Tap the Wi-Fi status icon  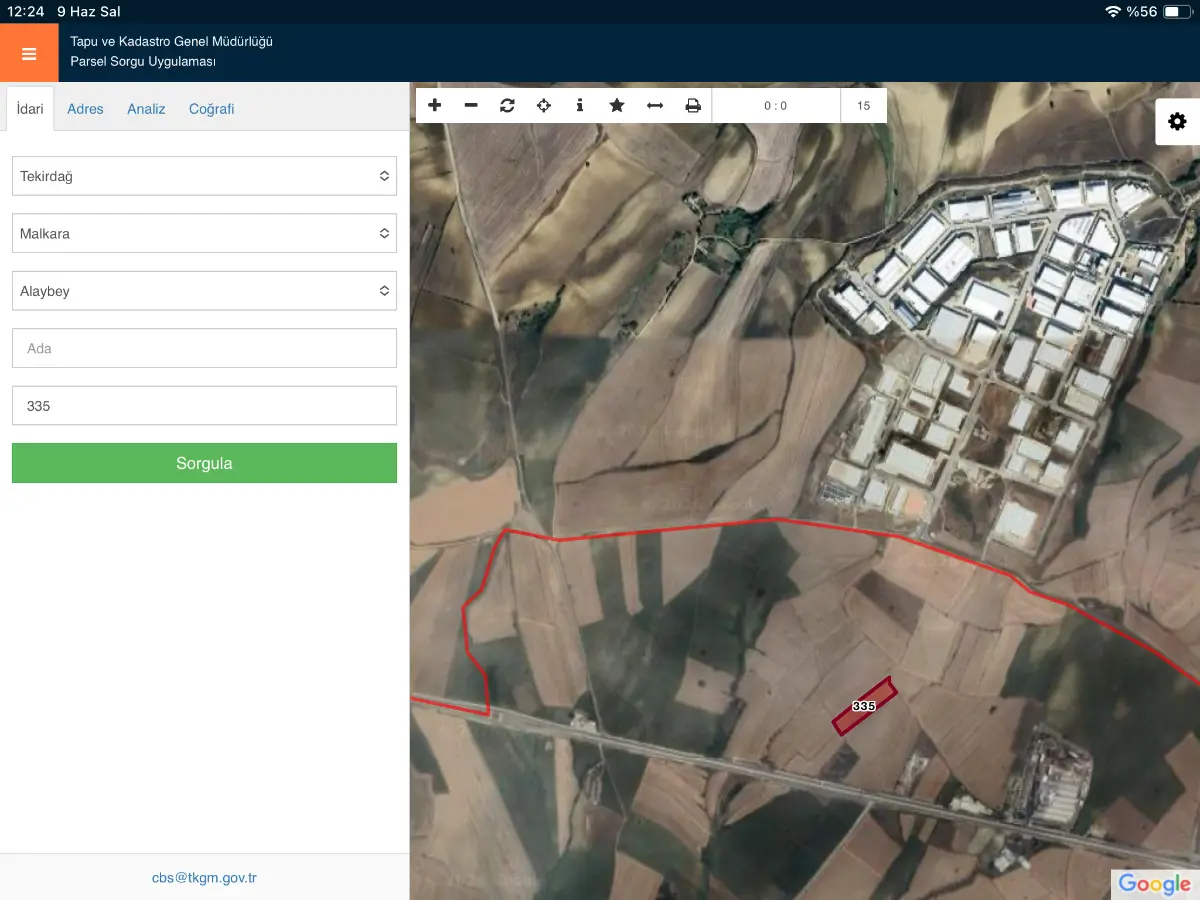pos(1113,12)
